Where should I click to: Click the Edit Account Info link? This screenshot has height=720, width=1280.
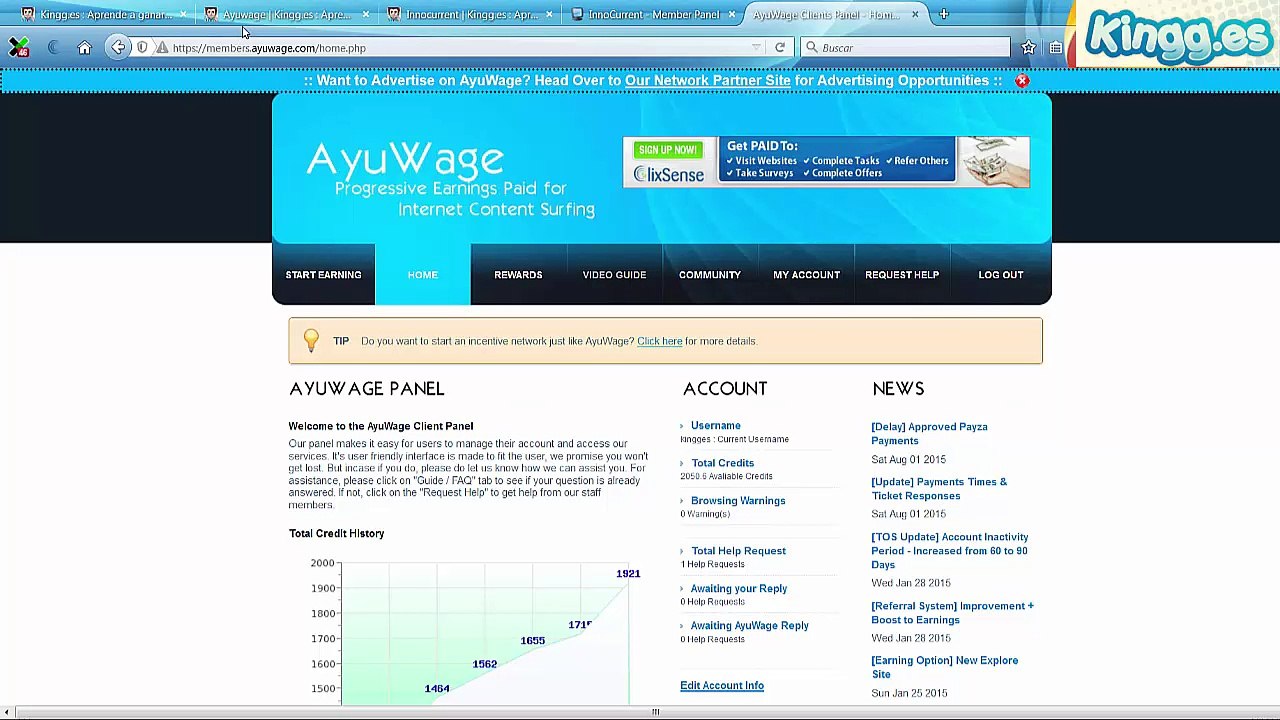[x=722, y=686]
